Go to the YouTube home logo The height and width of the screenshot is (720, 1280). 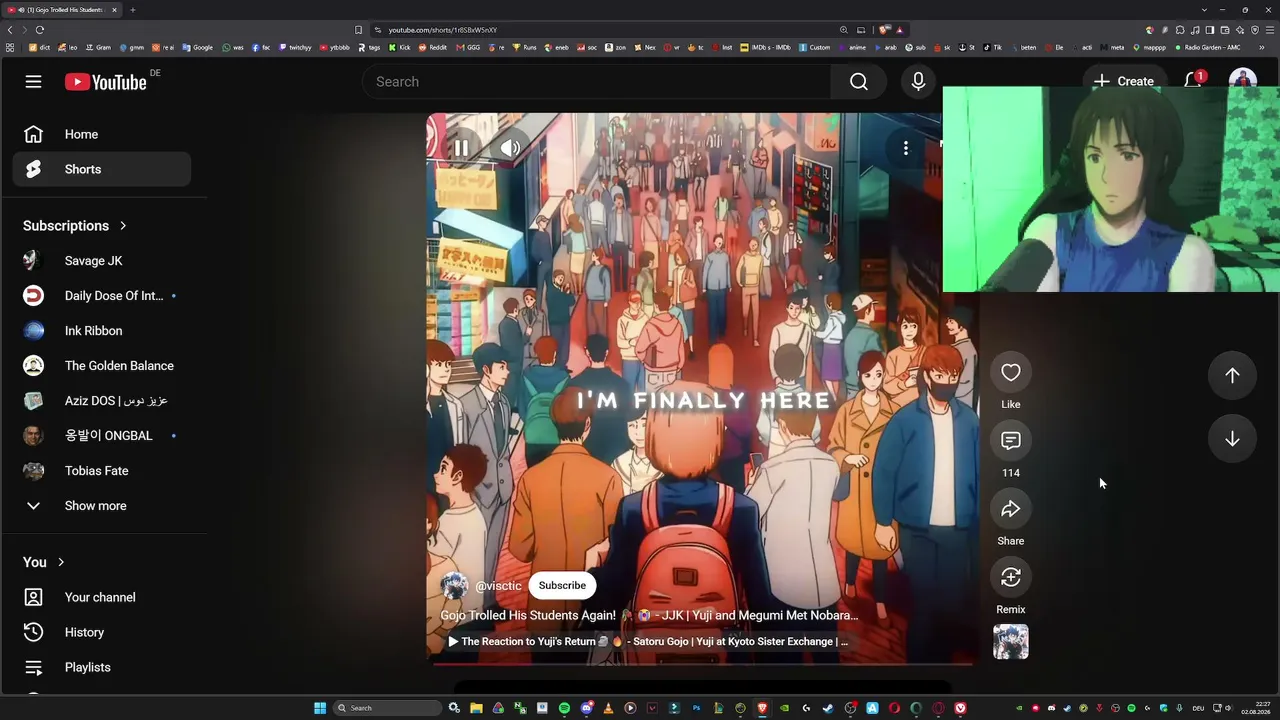[106, 82]
